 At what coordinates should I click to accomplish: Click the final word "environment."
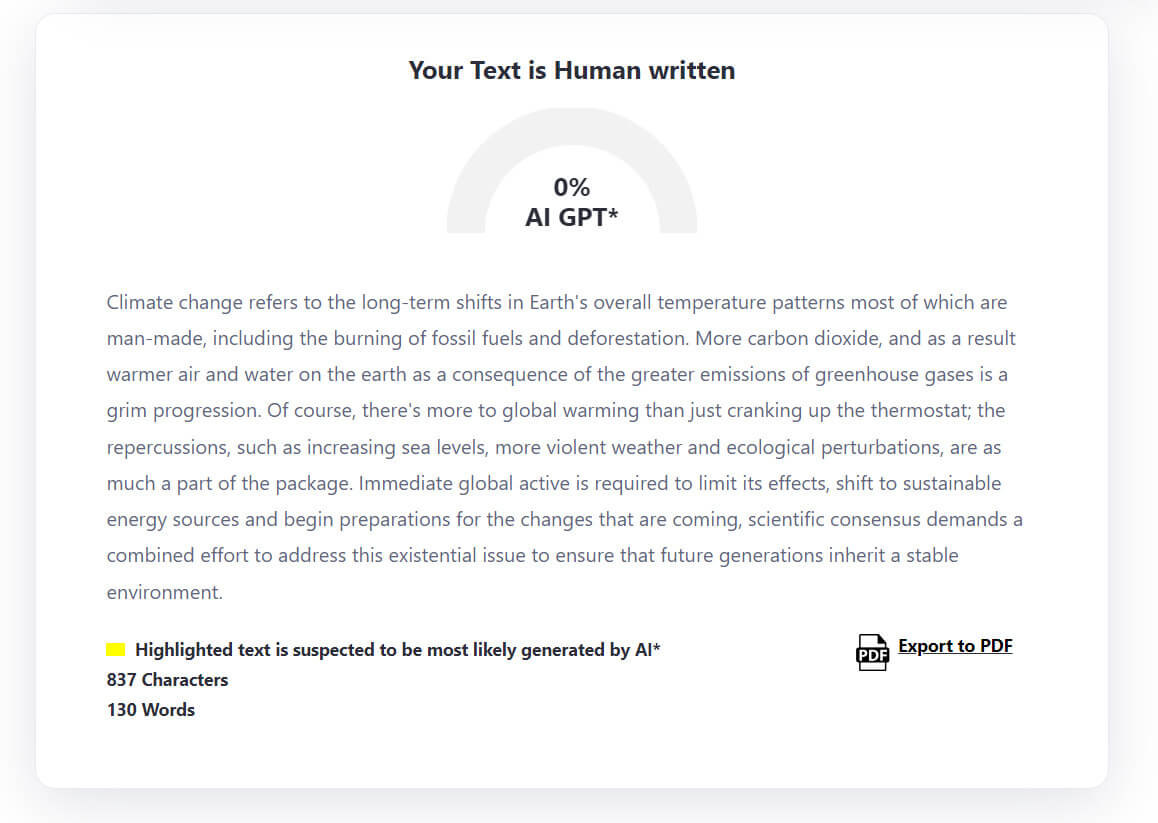pos(164,592)
